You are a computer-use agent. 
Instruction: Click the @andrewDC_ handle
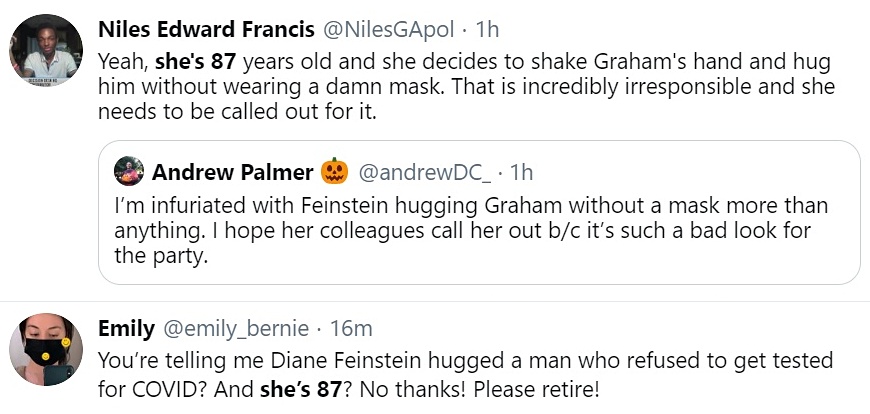click(425, 172)
